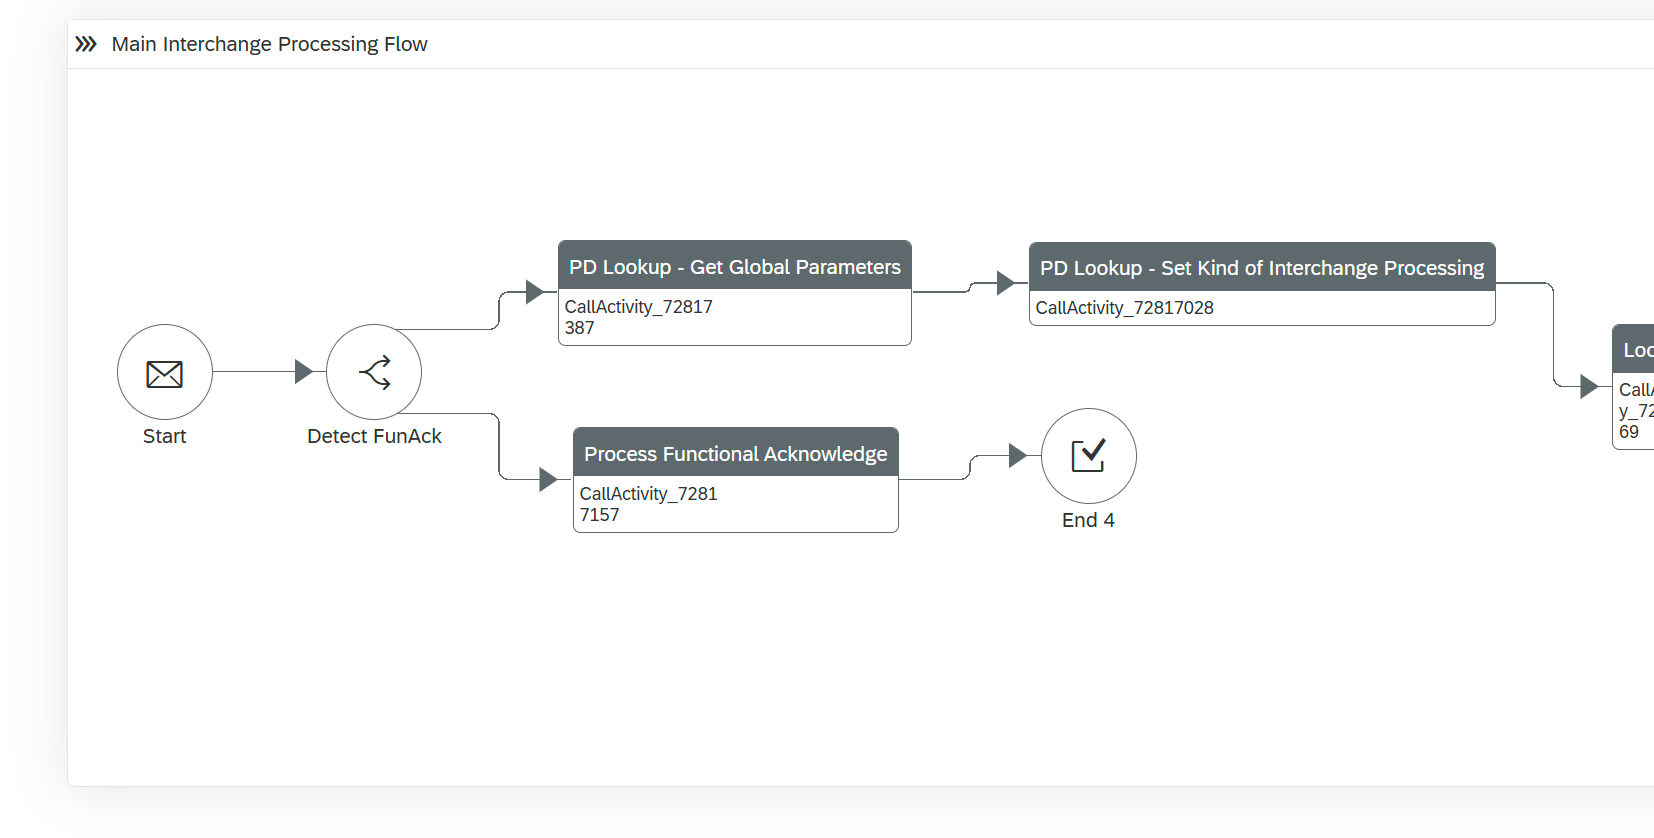The width and height of the screenshot is (1654, 838).
Task: Select the PD Lookup - Get Global Parameters header
Action: pyautogui.click(x=734, y=267)
